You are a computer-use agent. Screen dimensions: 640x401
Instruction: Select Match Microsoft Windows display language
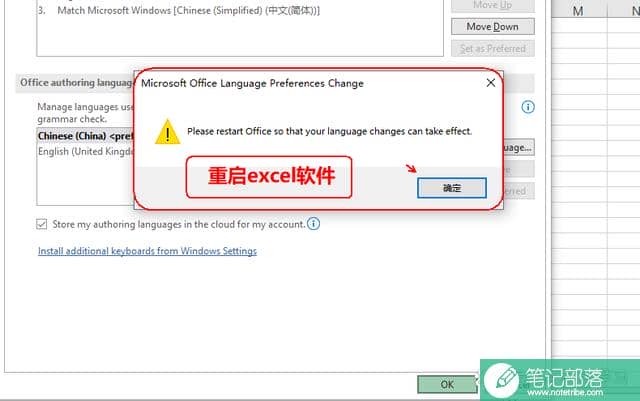pyautogui.click(x=189, y=11)
